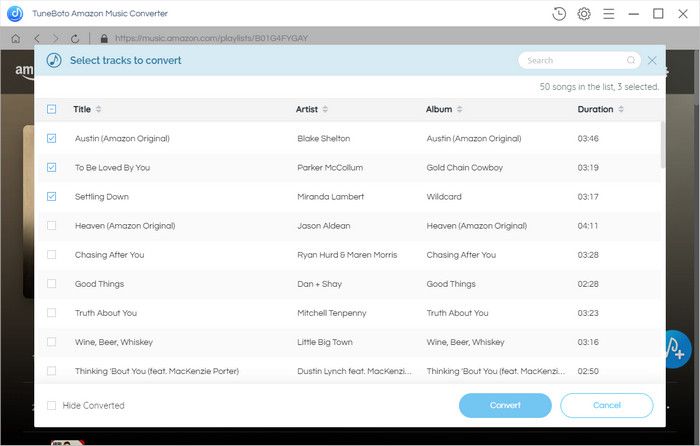This screenshot has width=700, height=446.
Task: Click the track list vertical scrollbar
Action: (661, 145)
